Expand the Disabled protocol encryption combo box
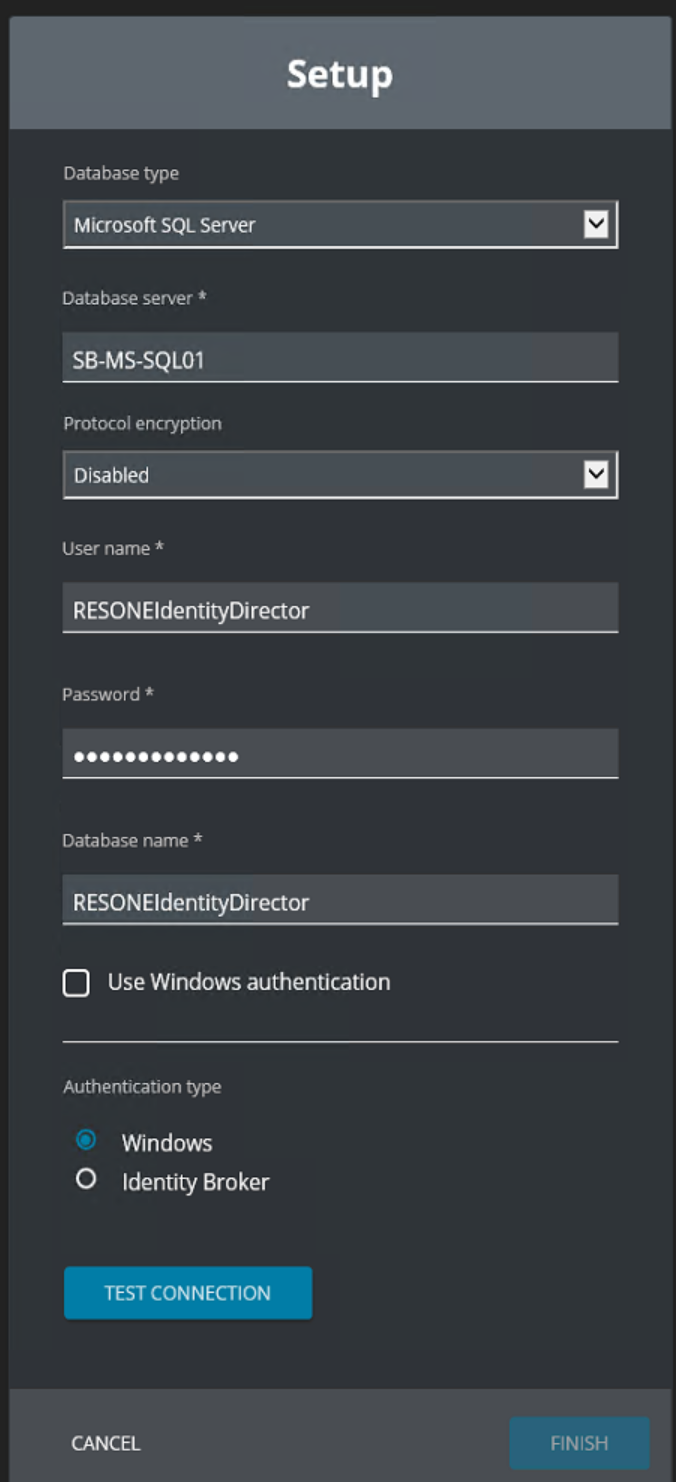The image size is (676, 1482). (340, 474)
